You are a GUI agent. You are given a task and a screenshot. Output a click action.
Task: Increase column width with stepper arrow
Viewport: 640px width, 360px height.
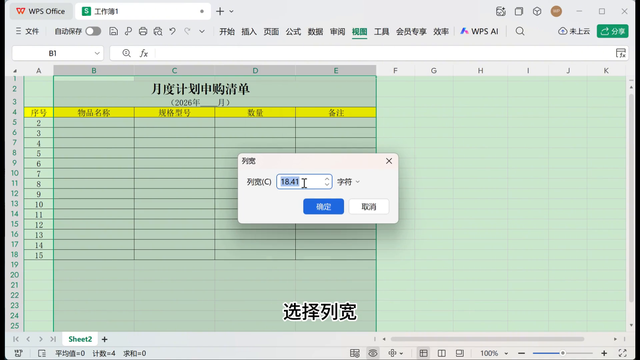tap(327, 179)
